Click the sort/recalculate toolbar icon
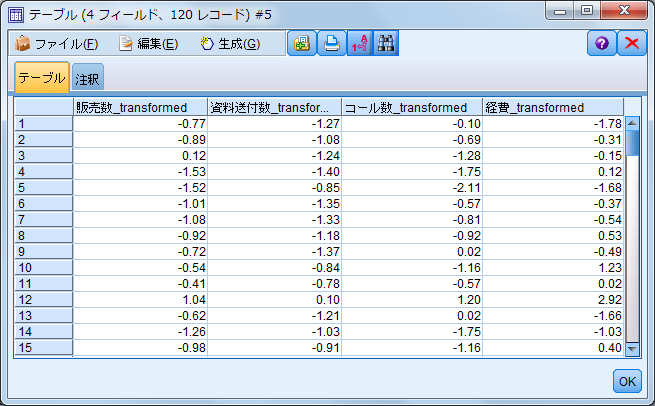 pos(358,44)
